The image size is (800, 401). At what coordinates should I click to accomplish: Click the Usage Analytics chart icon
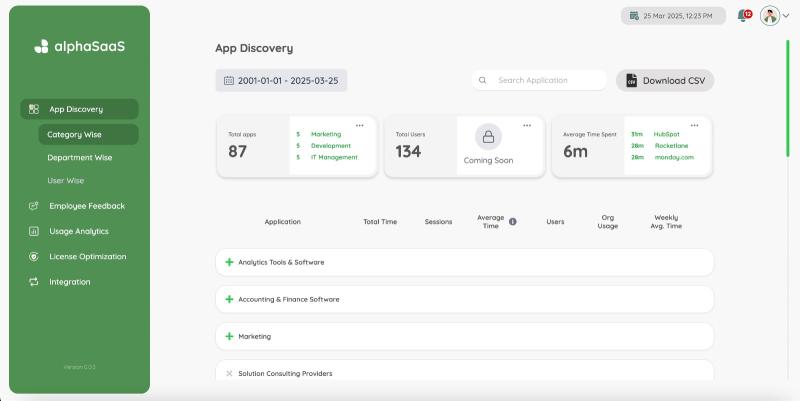(x=34, y=231)
